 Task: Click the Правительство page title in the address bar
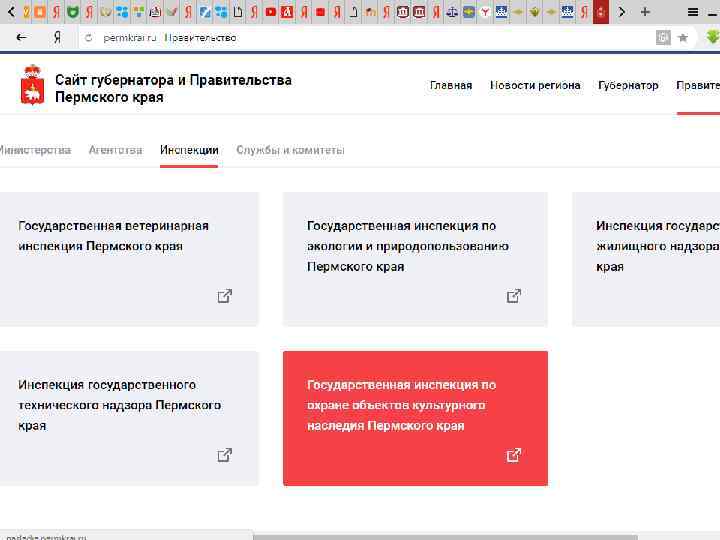[x=200, y=38]
